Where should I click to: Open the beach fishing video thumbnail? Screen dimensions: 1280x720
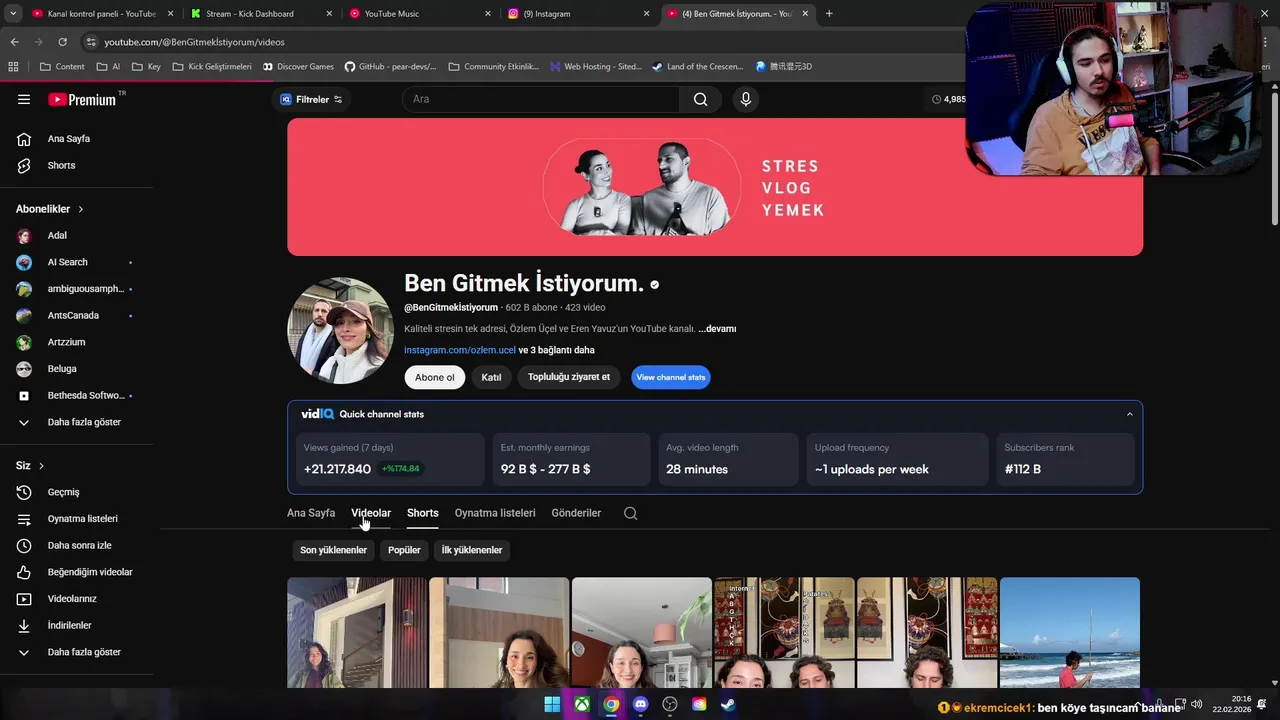(x=1070, y=632)
